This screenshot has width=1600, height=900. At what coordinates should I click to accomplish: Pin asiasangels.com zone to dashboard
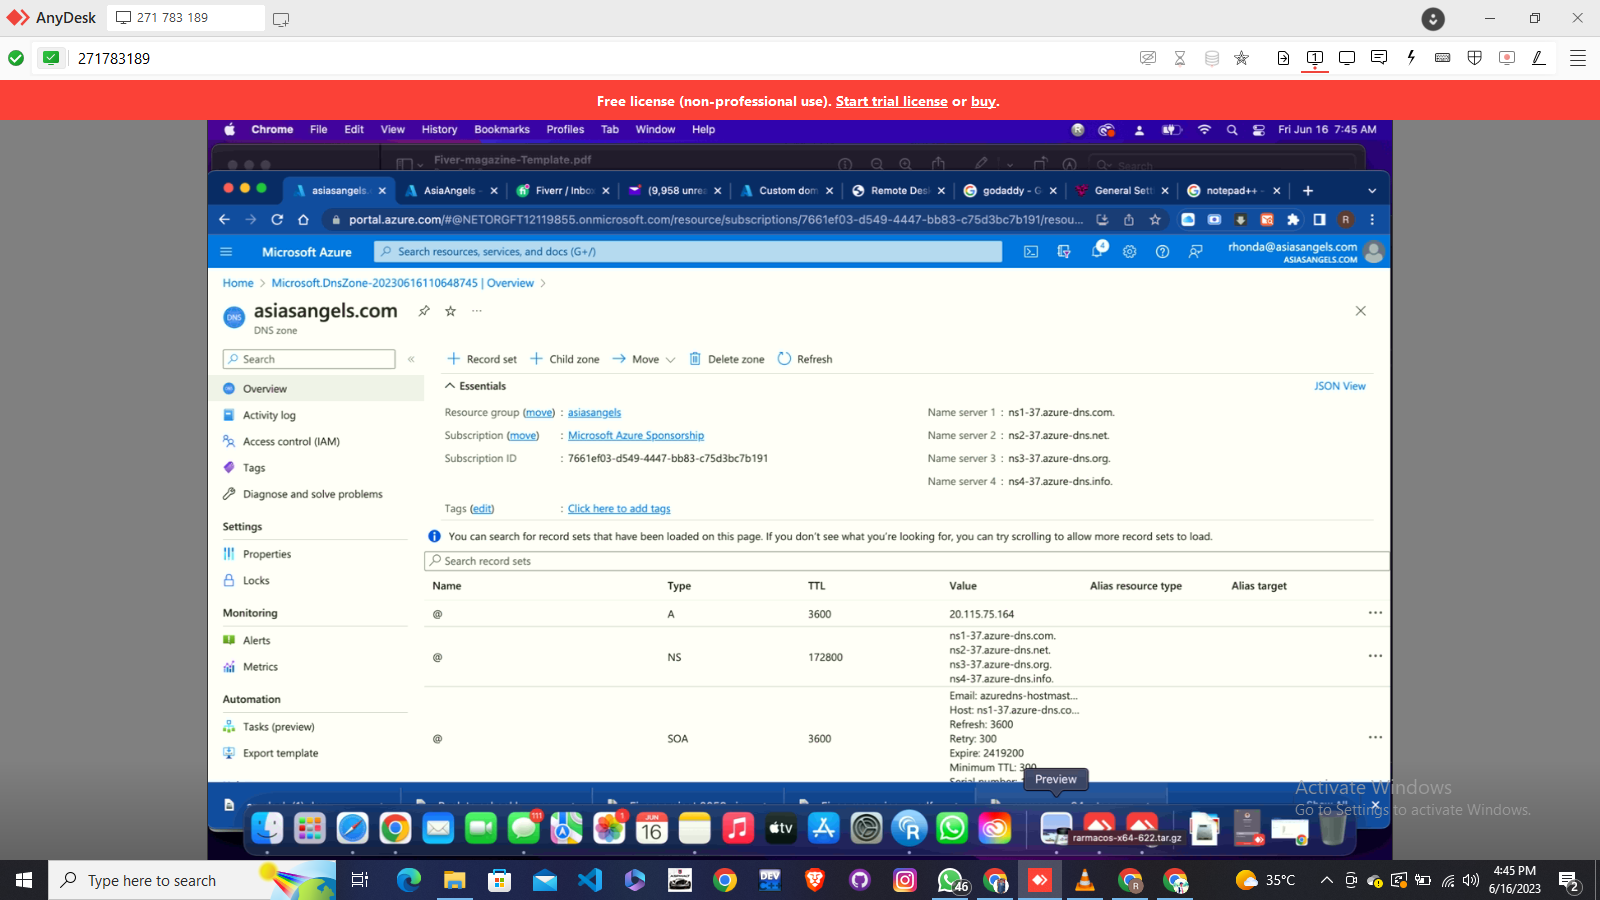click(x=424, y=311)
